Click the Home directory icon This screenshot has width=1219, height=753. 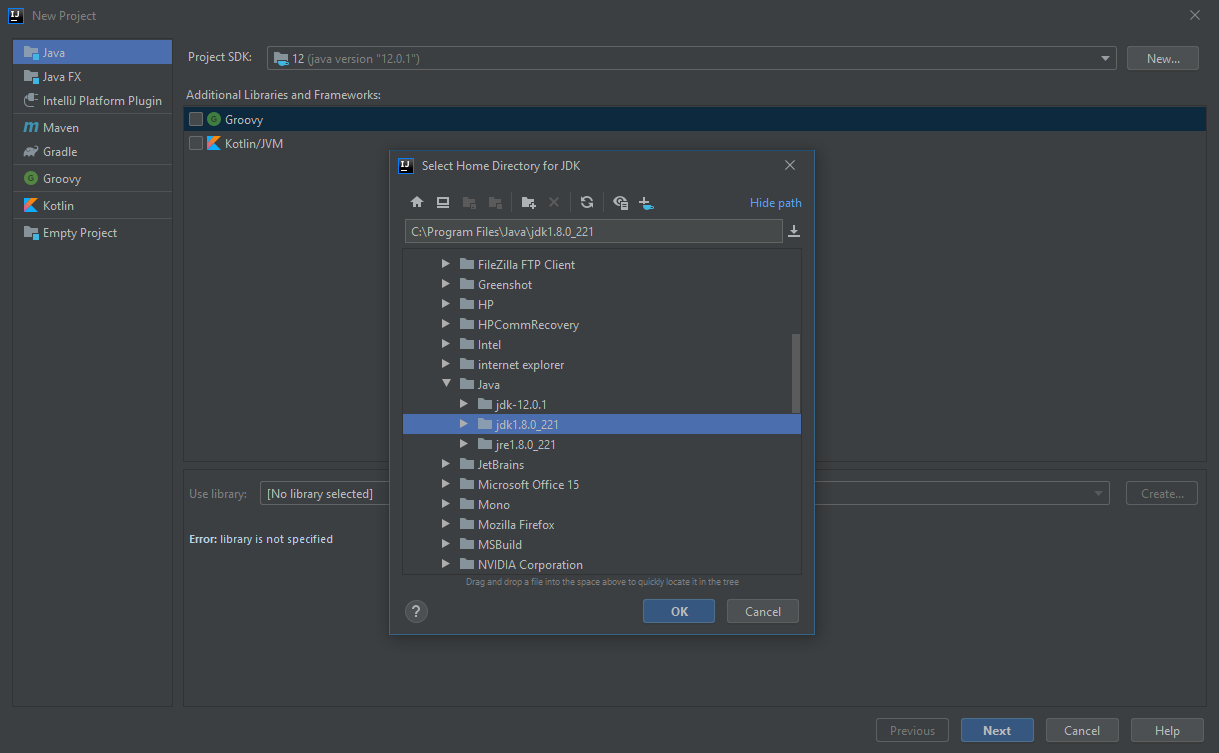click(x=417, y=203)
